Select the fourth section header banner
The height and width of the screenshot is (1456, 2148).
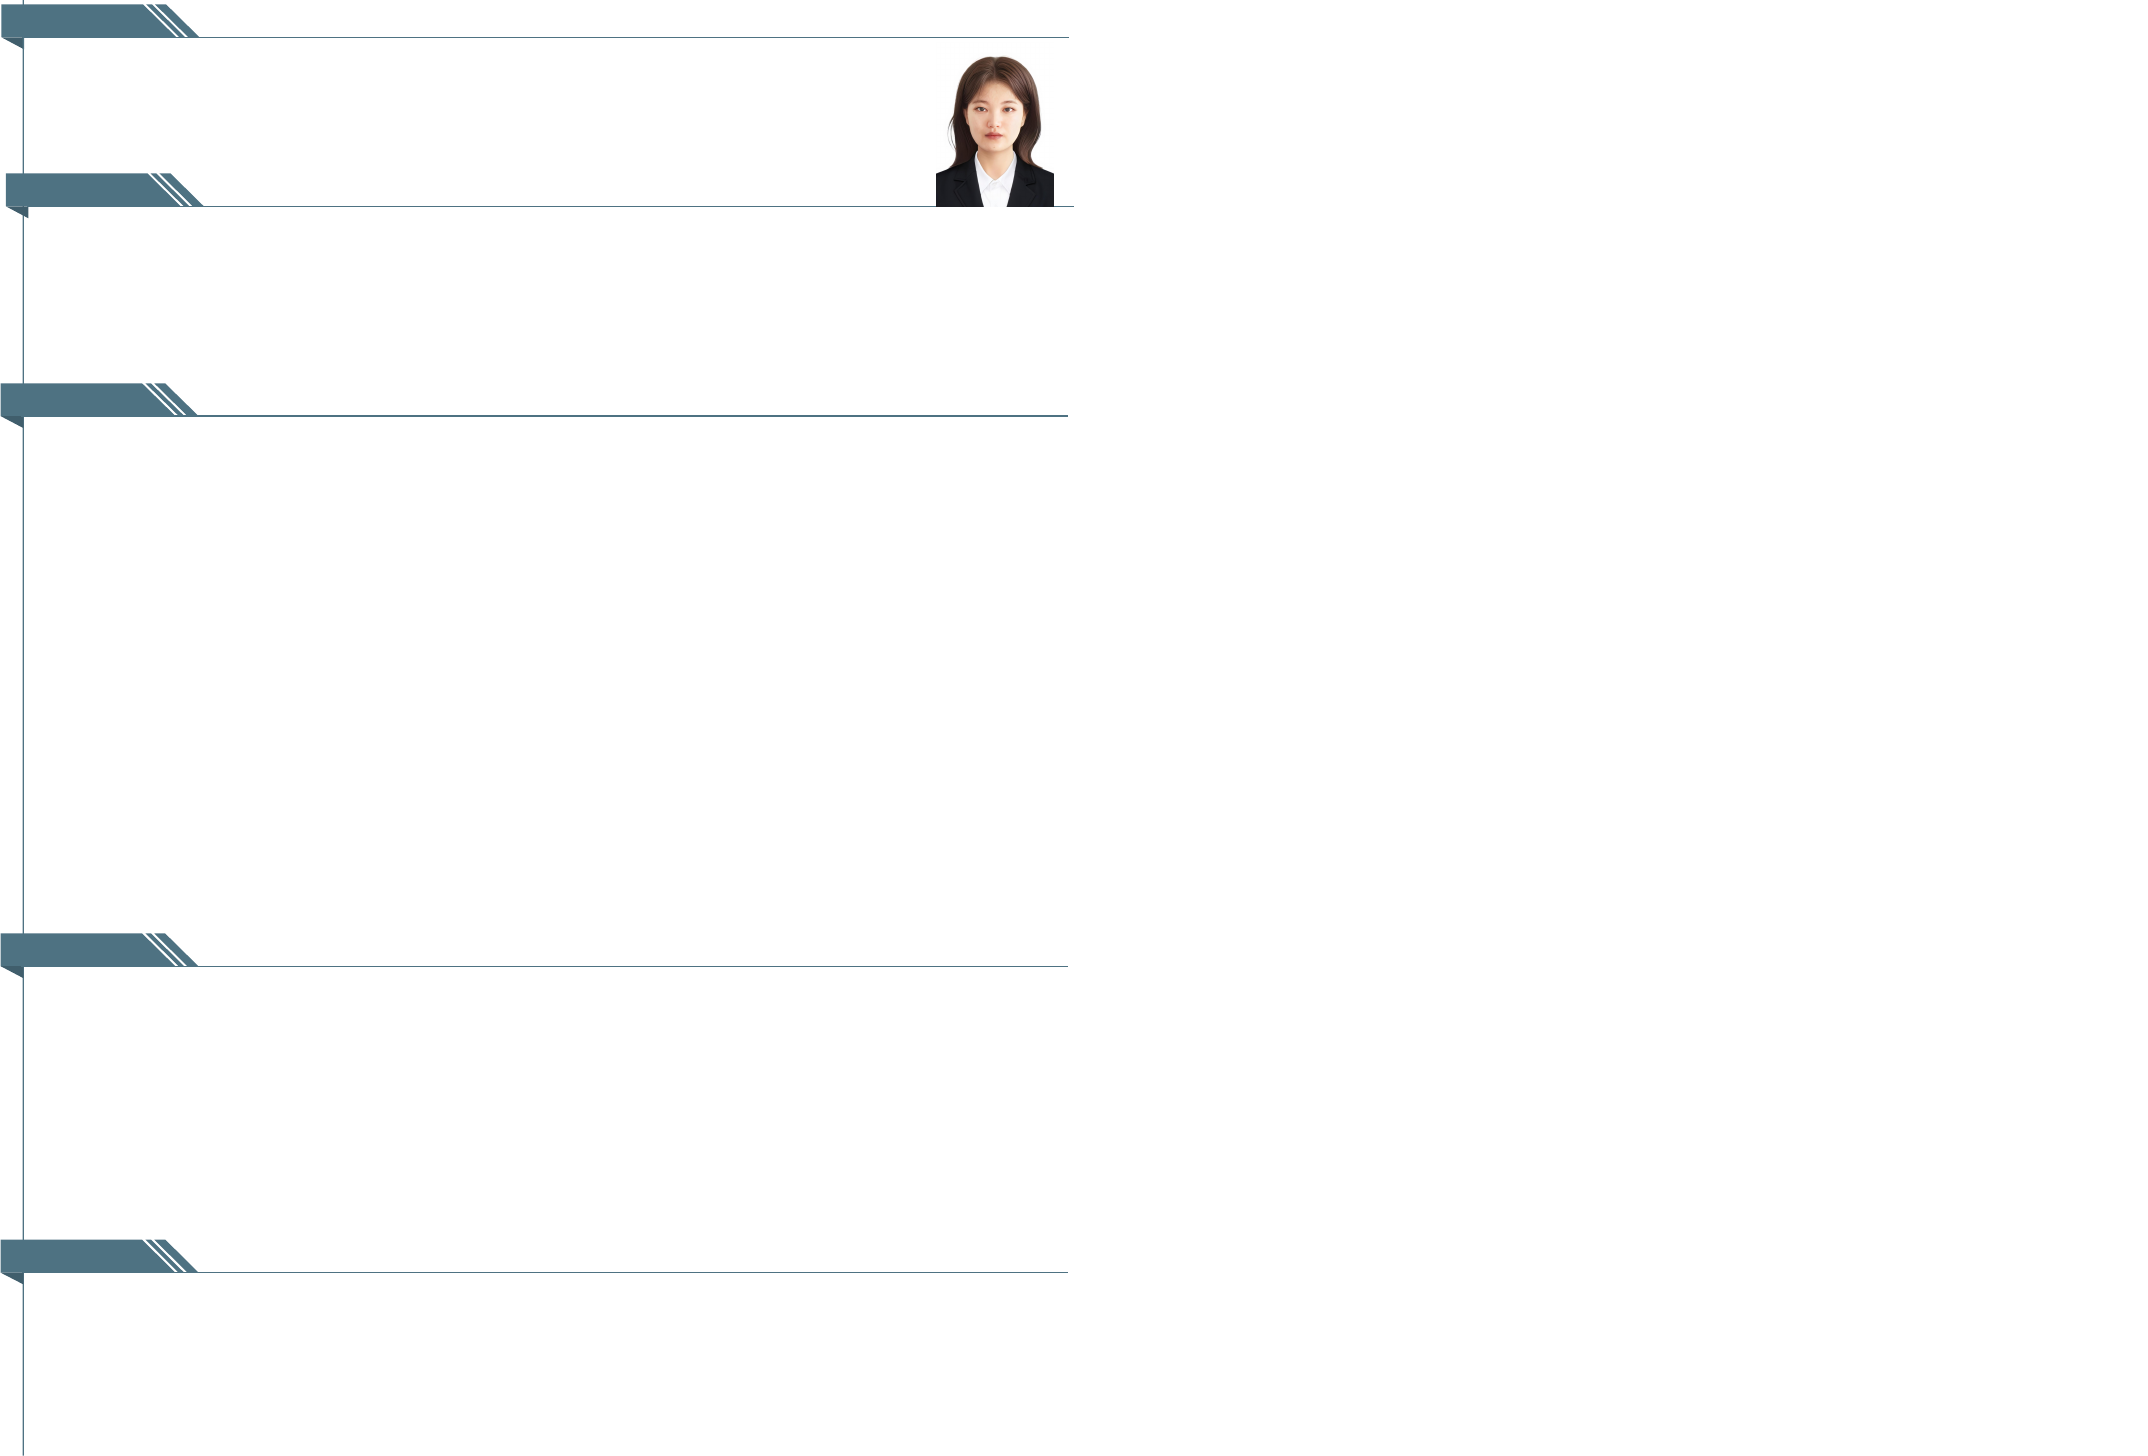tap(78, 949)
